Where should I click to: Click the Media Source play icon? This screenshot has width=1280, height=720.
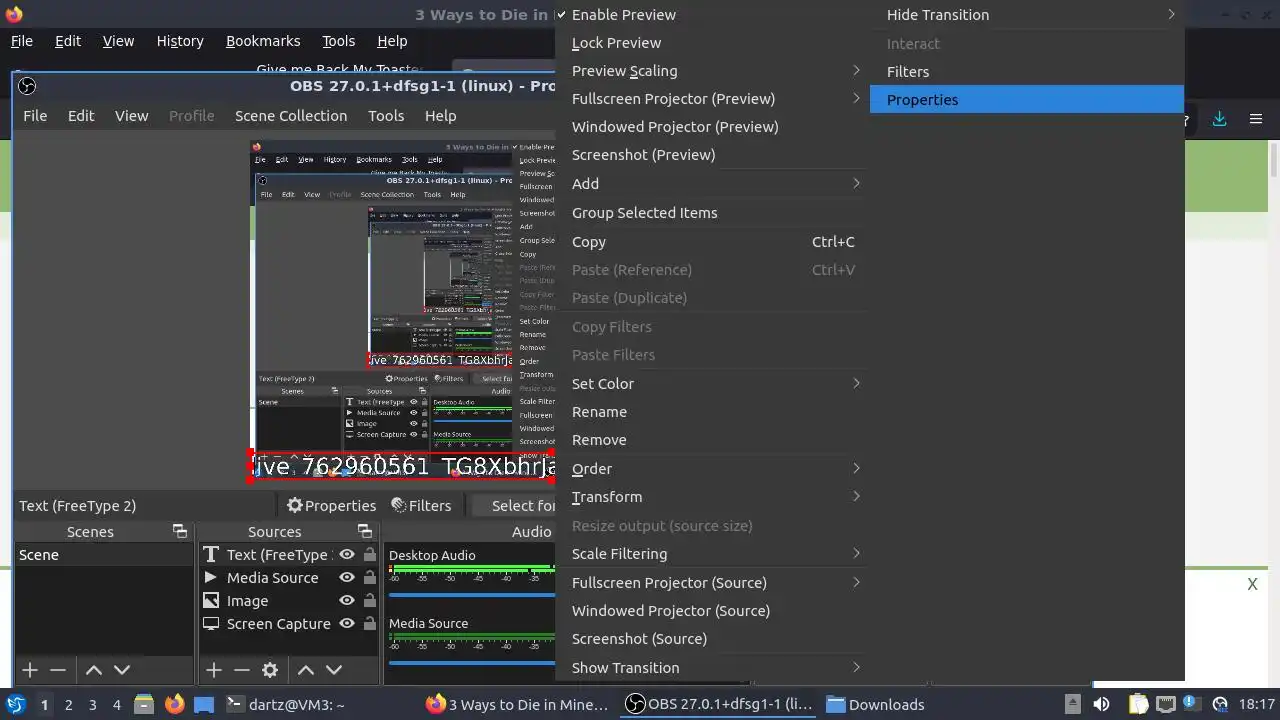(211, 578)
